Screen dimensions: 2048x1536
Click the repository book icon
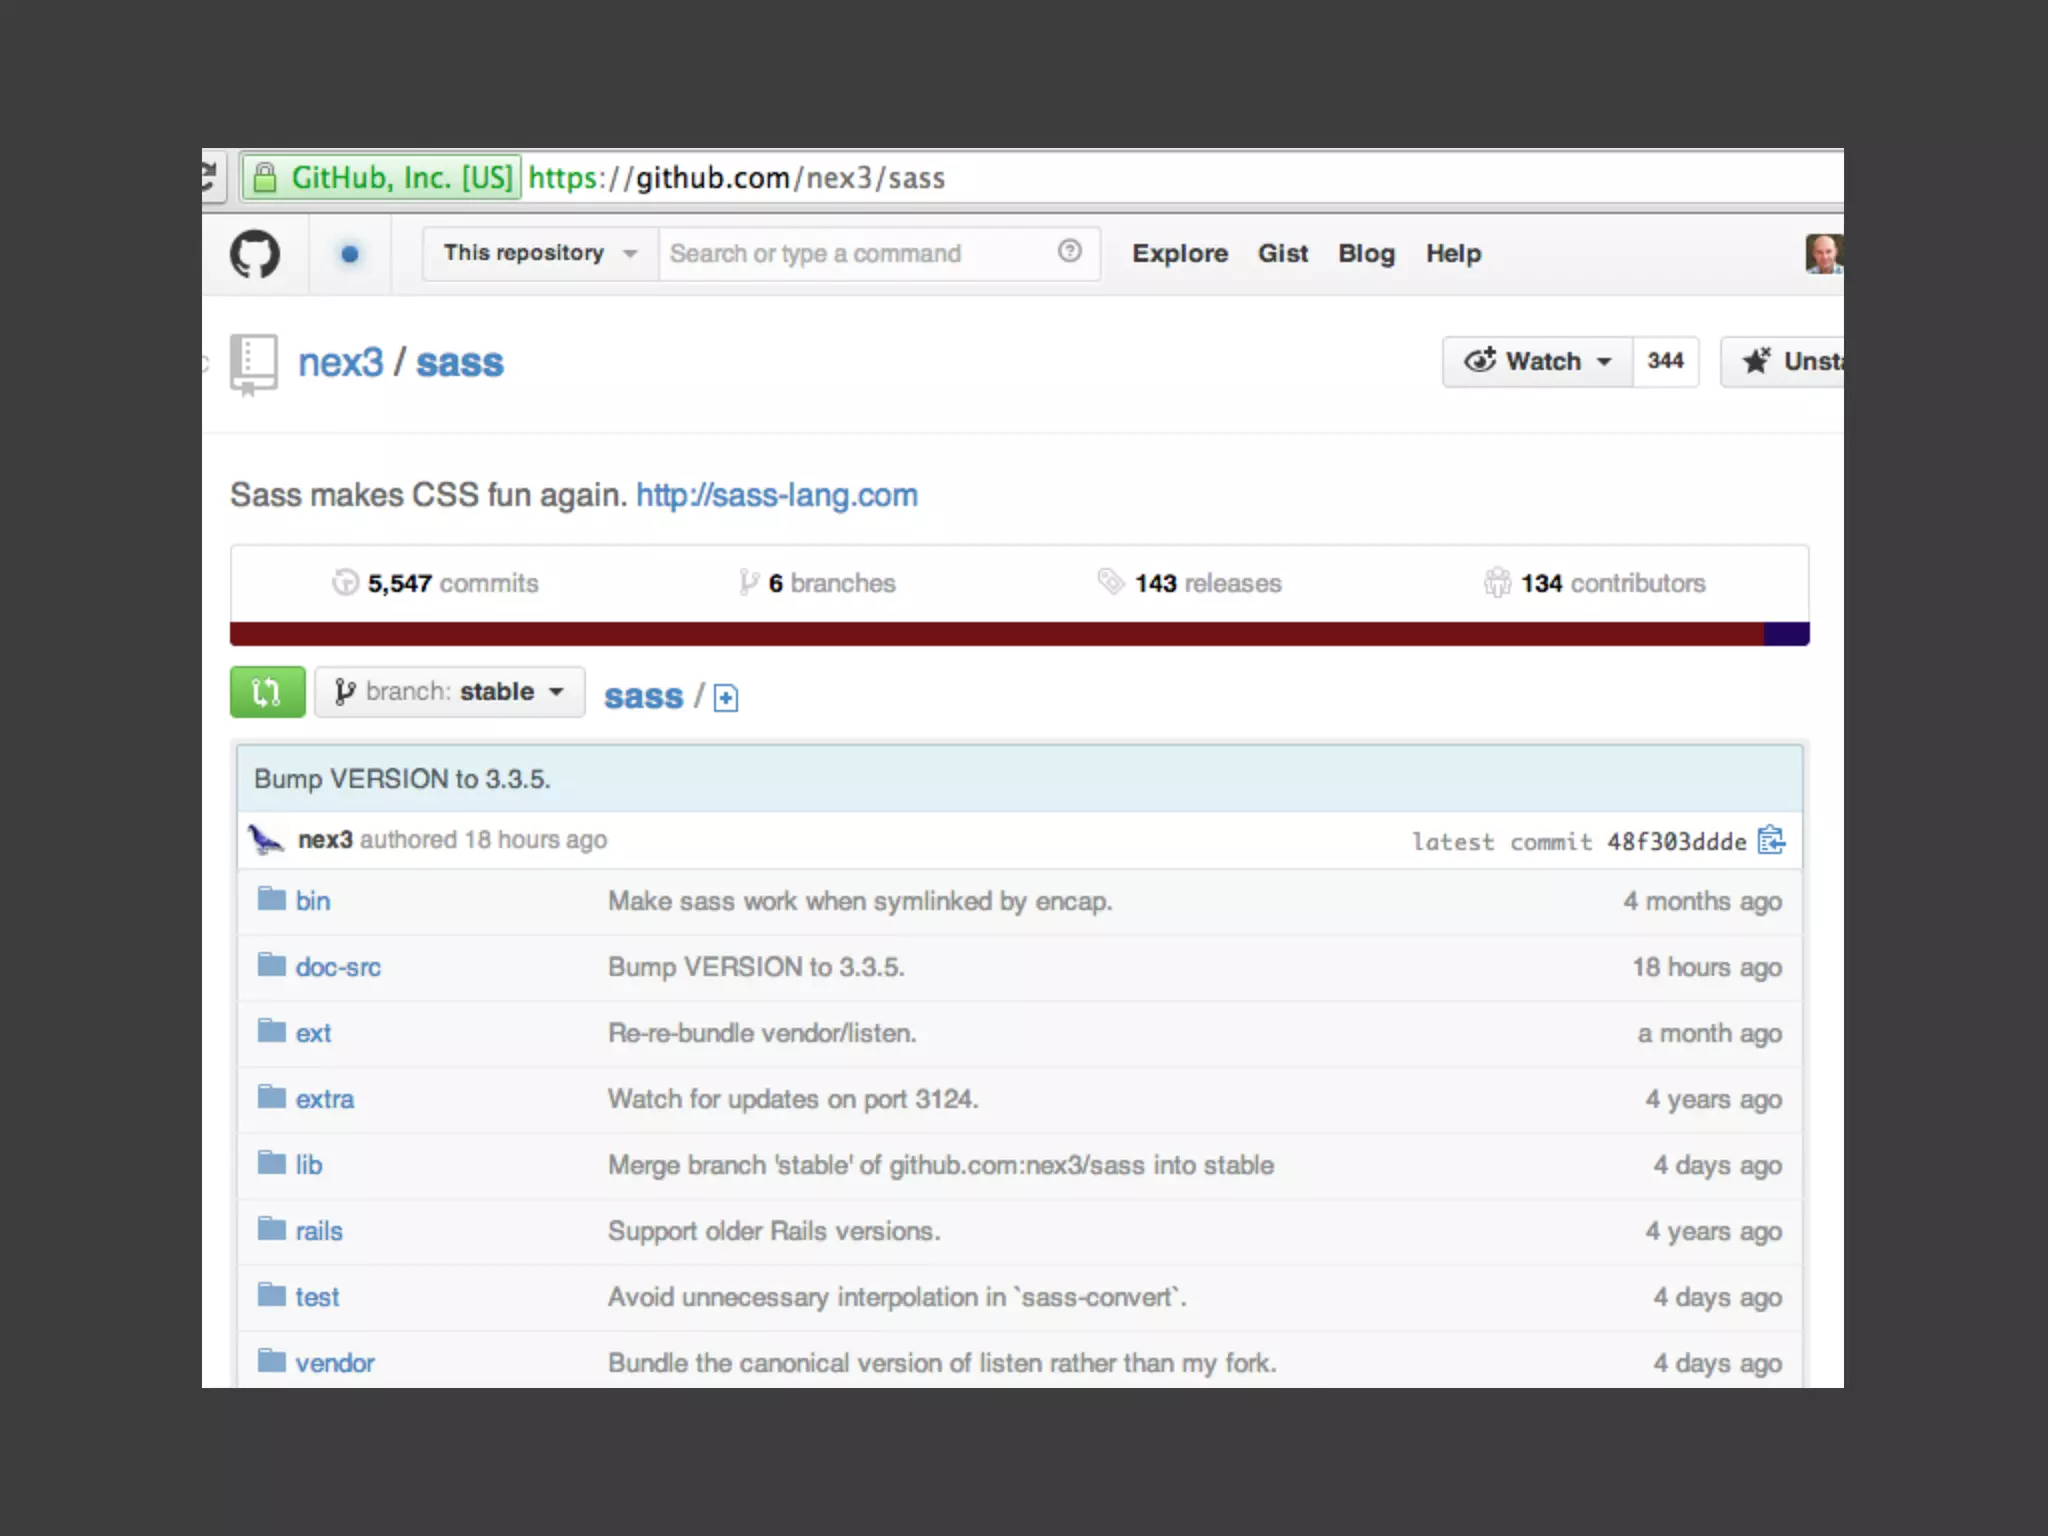pyautogui.click(x=253, y=364)
